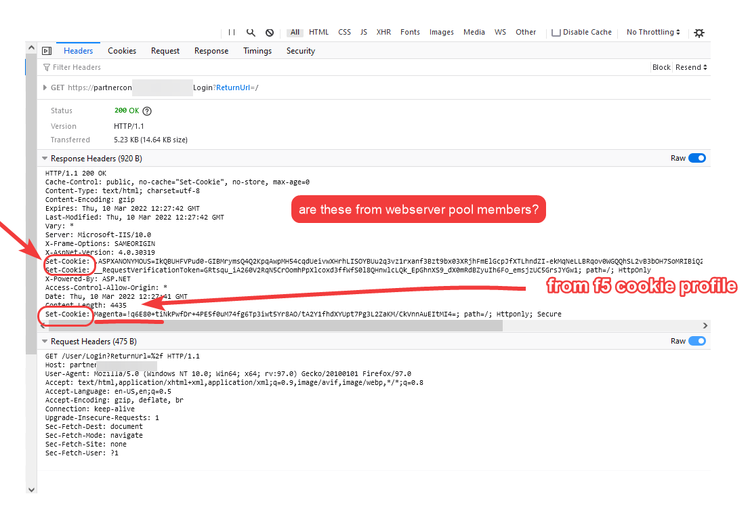Select the Cache-Control response header line
750x511 pixels.
pyautogui.click(x=177, y=182)
